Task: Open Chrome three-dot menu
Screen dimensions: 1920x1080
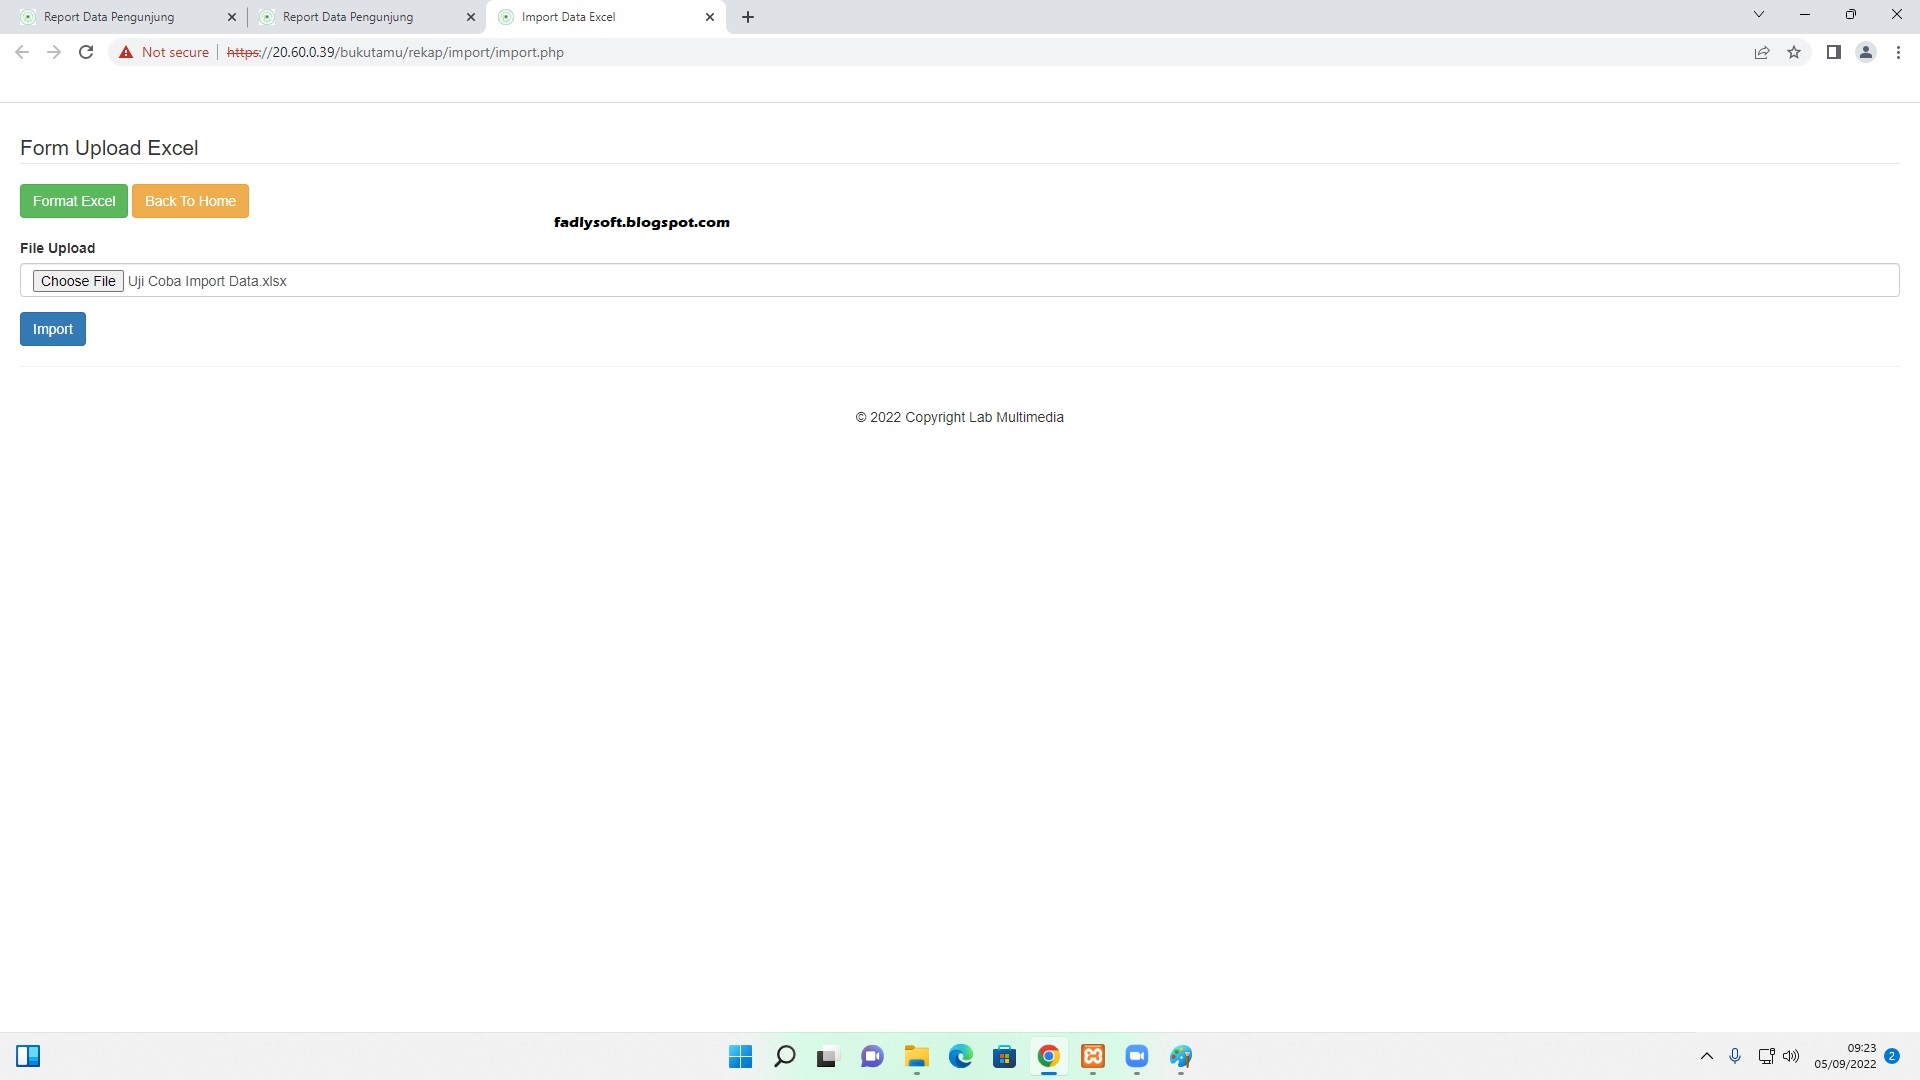Action: [1898, 52]
